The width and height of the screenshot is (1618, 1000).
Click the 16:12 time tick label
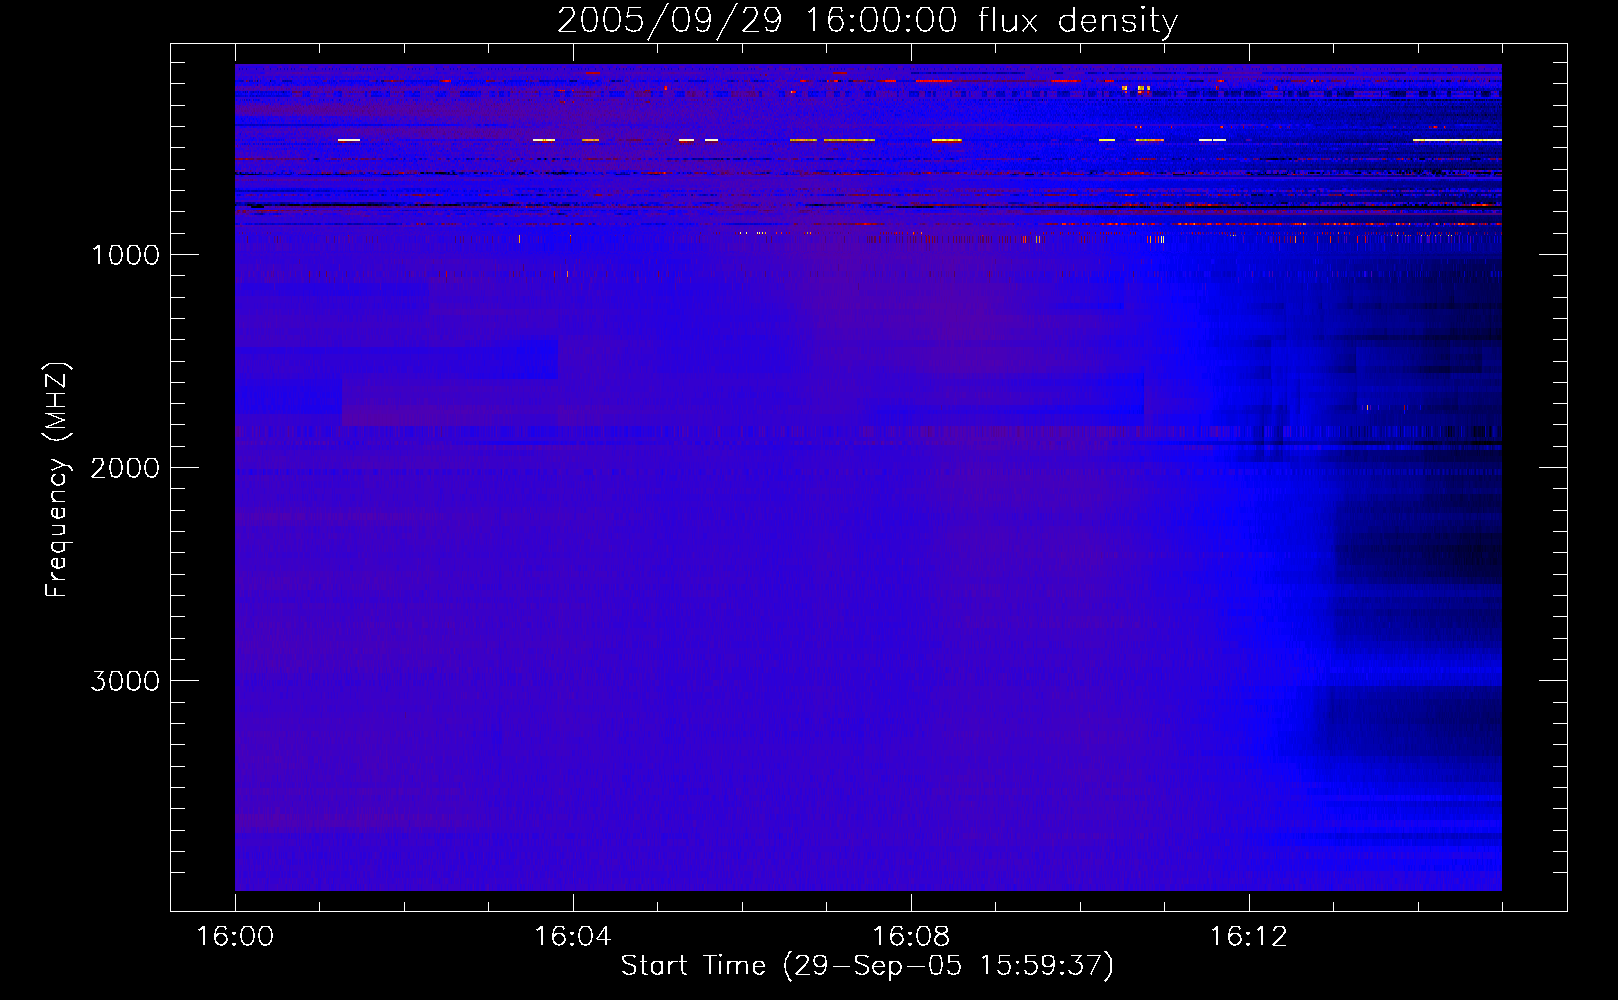pos(1249,937)
